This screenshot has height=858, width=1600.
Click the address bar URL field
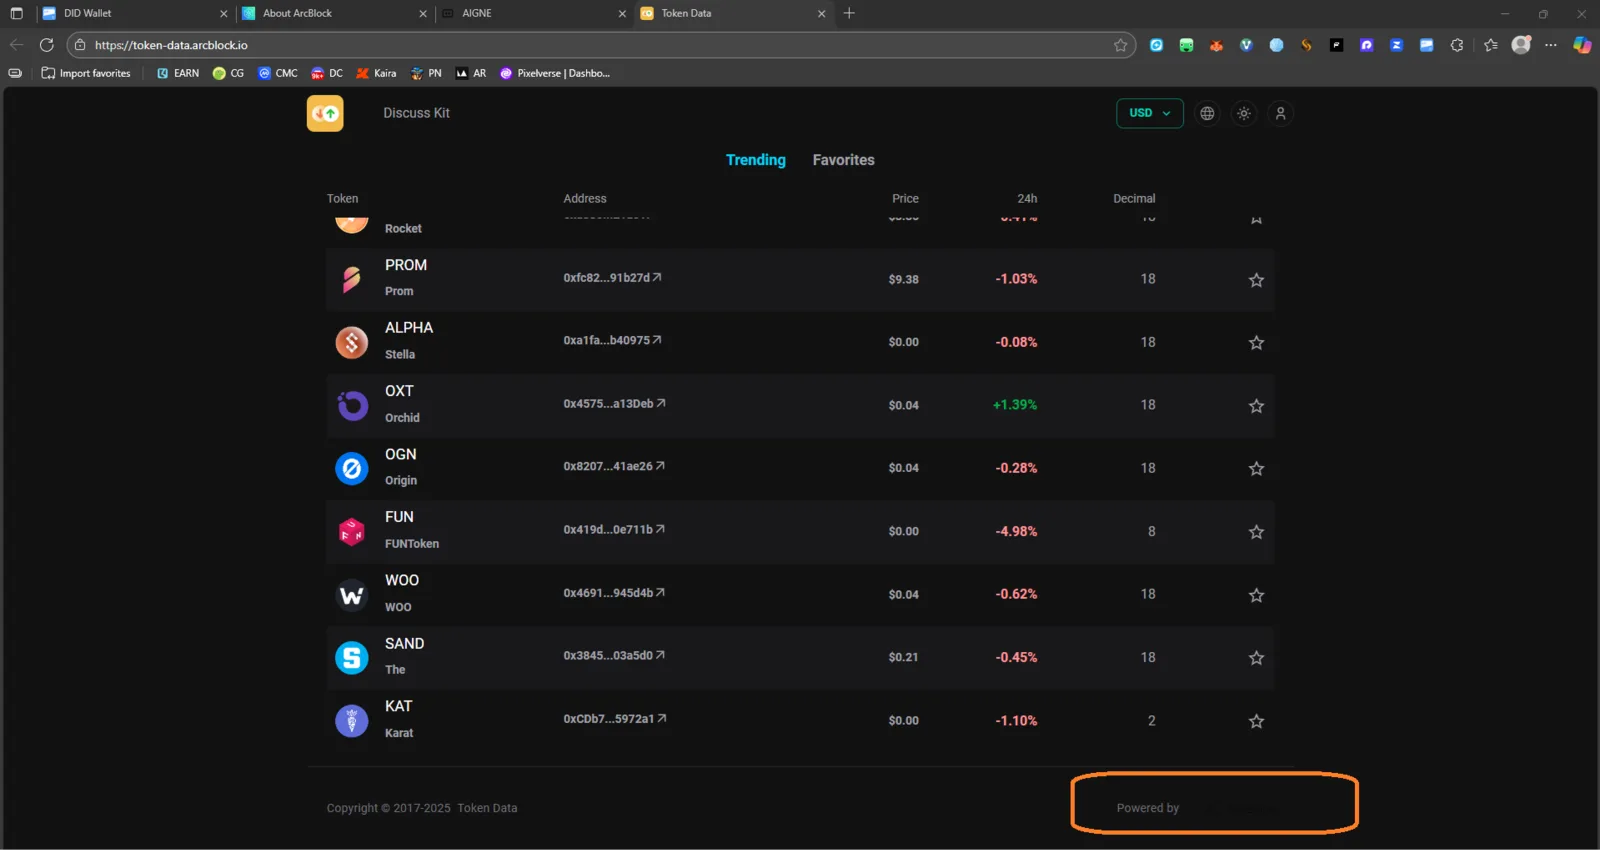(600, 45)
